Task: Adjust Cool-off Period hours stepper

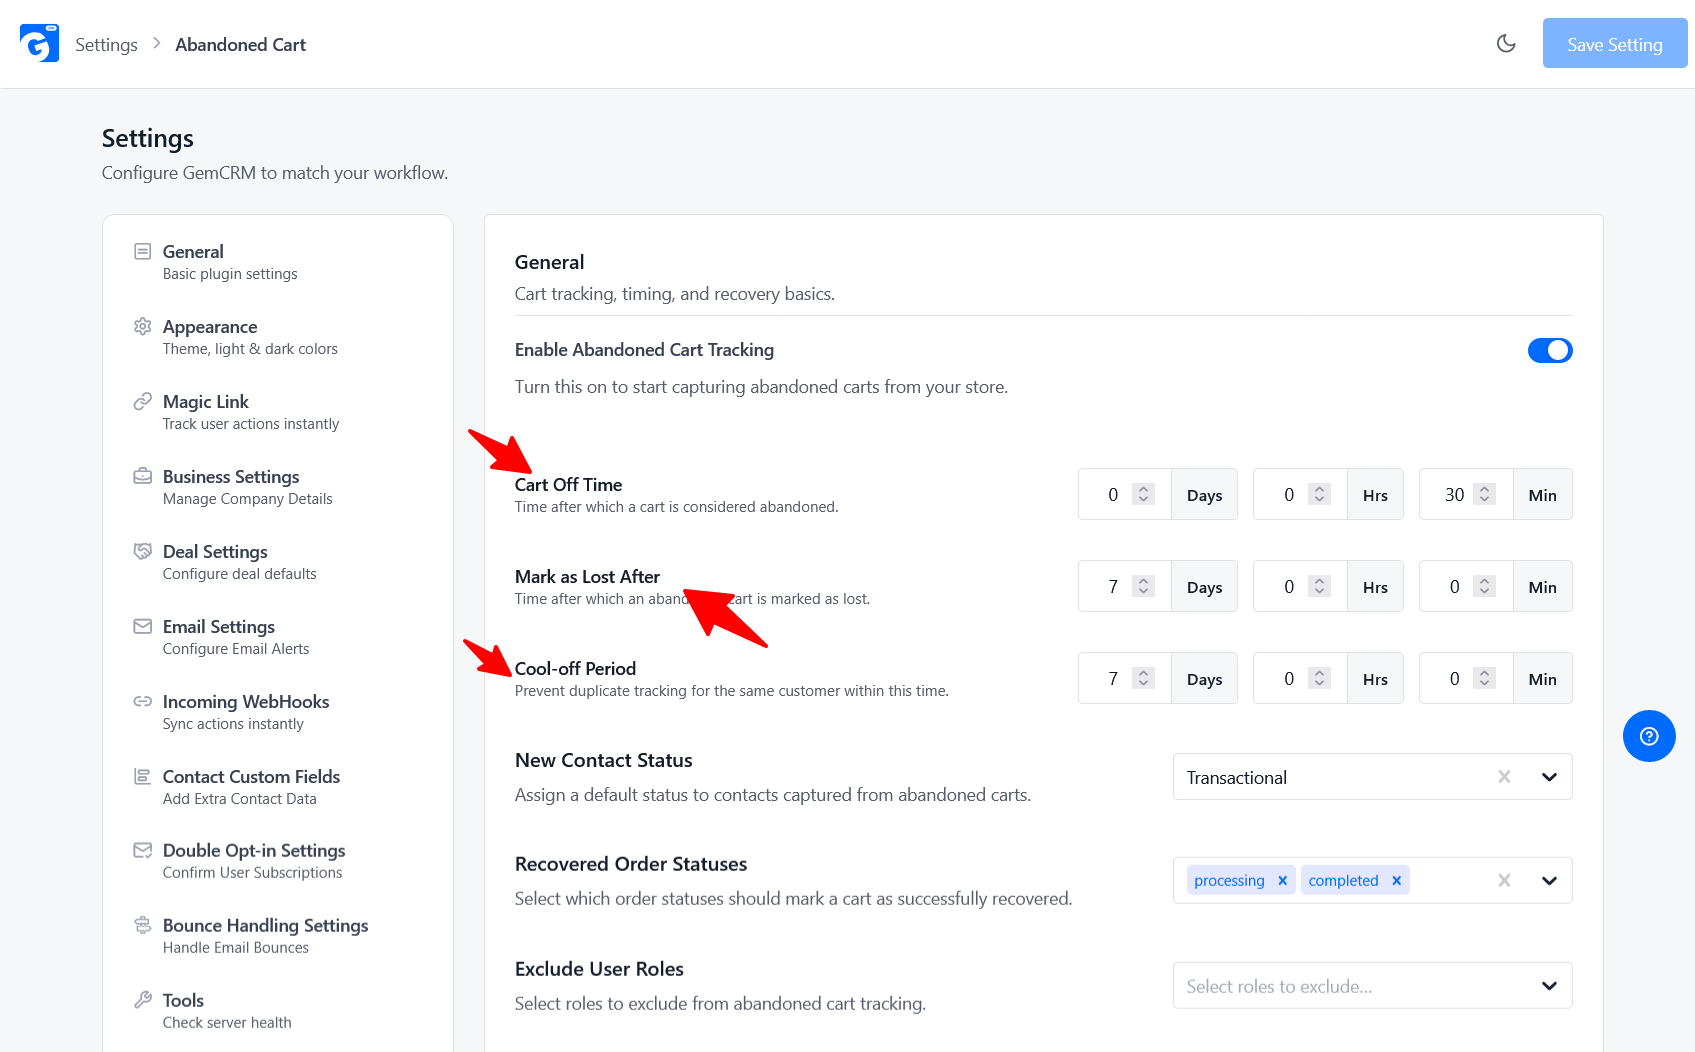Action: click(1319, 678)
